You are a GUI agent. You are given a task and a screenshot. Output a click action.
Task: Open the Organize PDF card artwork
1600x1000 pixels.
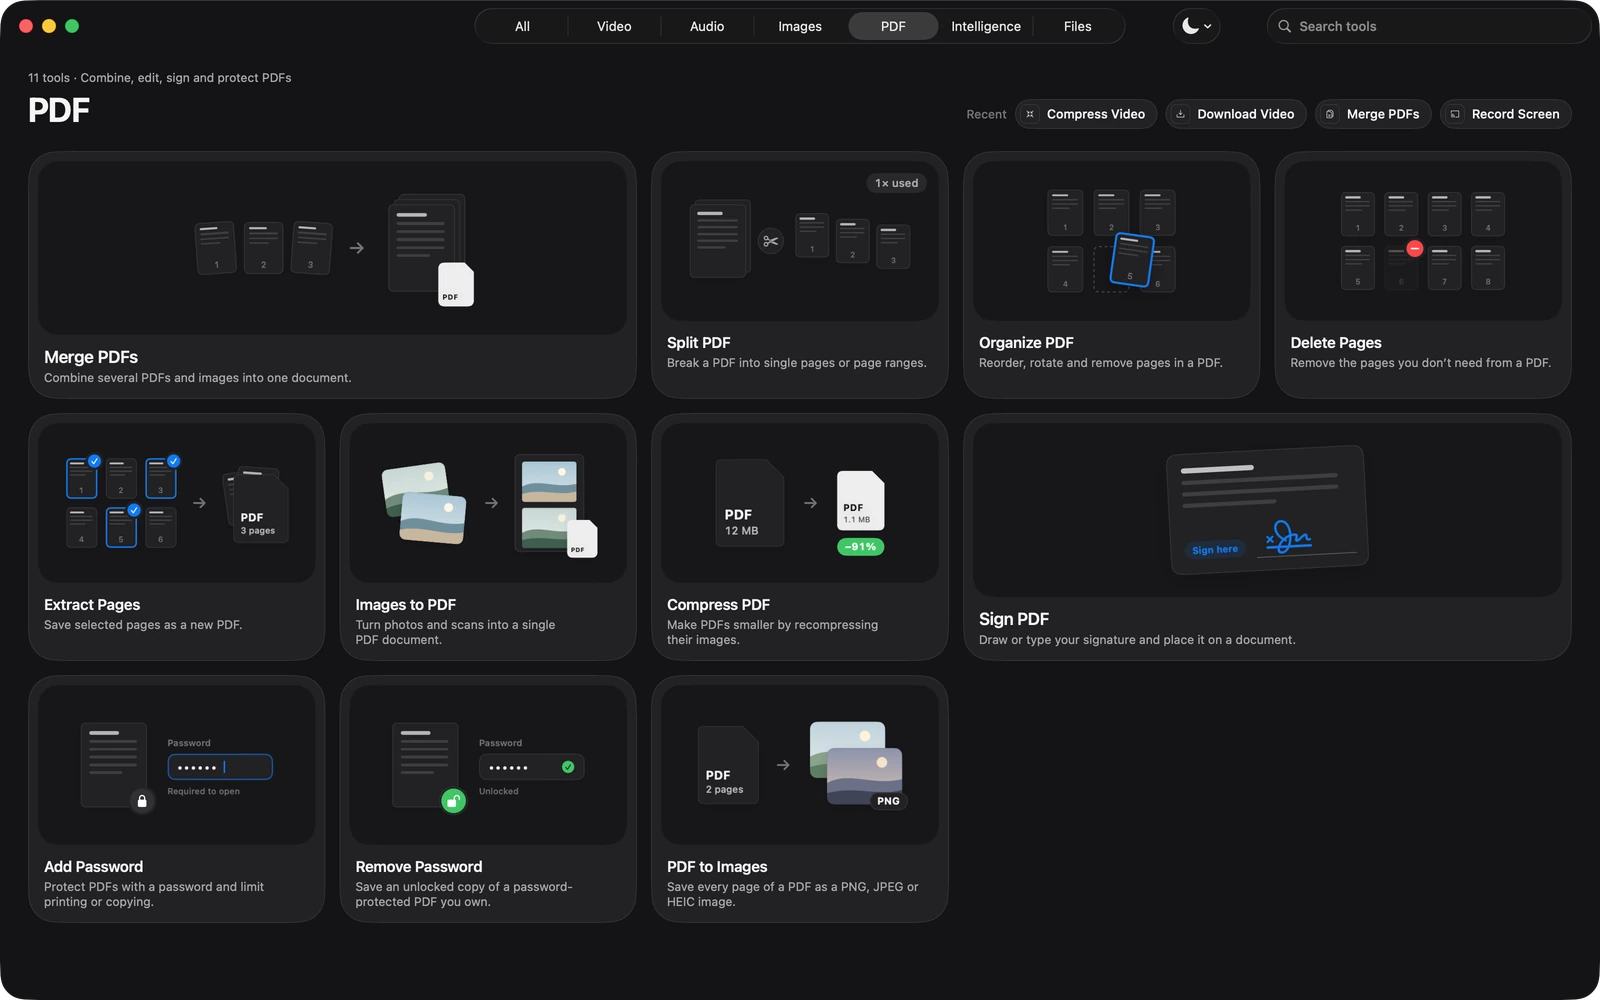pyautogui.click(x=1111, y=241)
